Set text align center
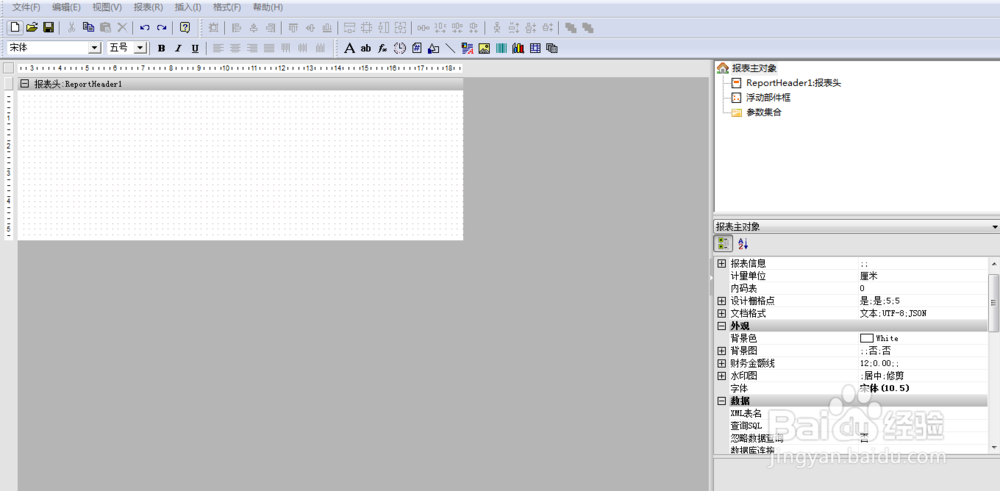Image resolution: width=1000 pixels, height=491 pixels. (235, 48)
